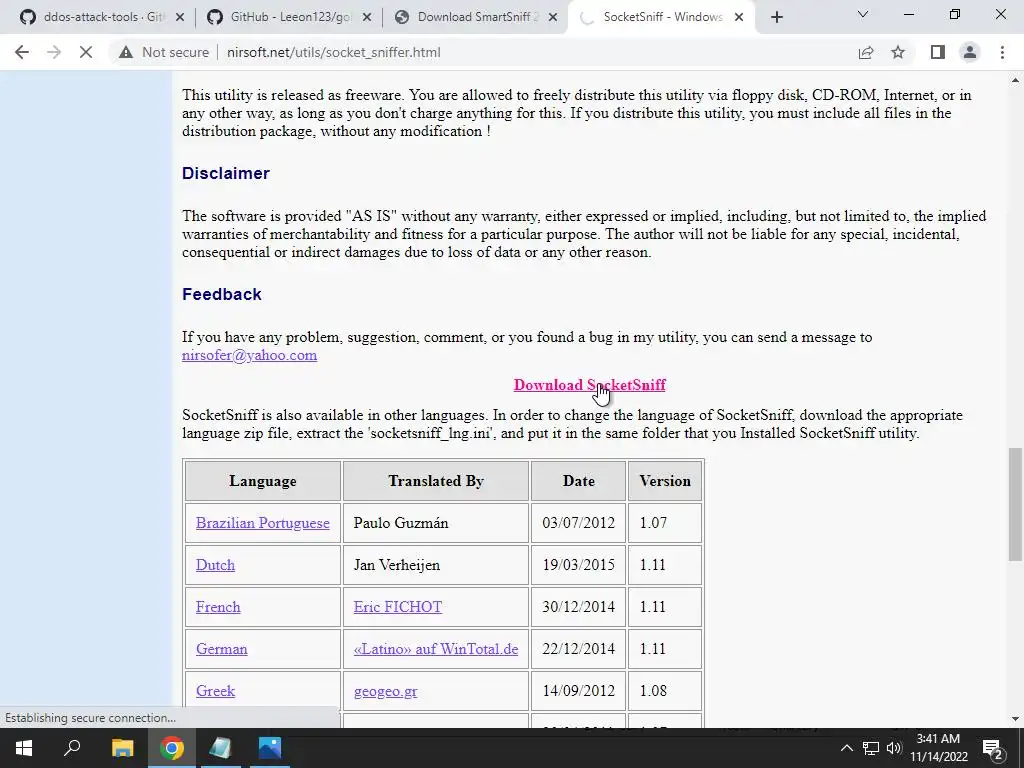Click the scrollbar up arrow
This screenshot has width=1024, height=768.
tap(1014, 80)
